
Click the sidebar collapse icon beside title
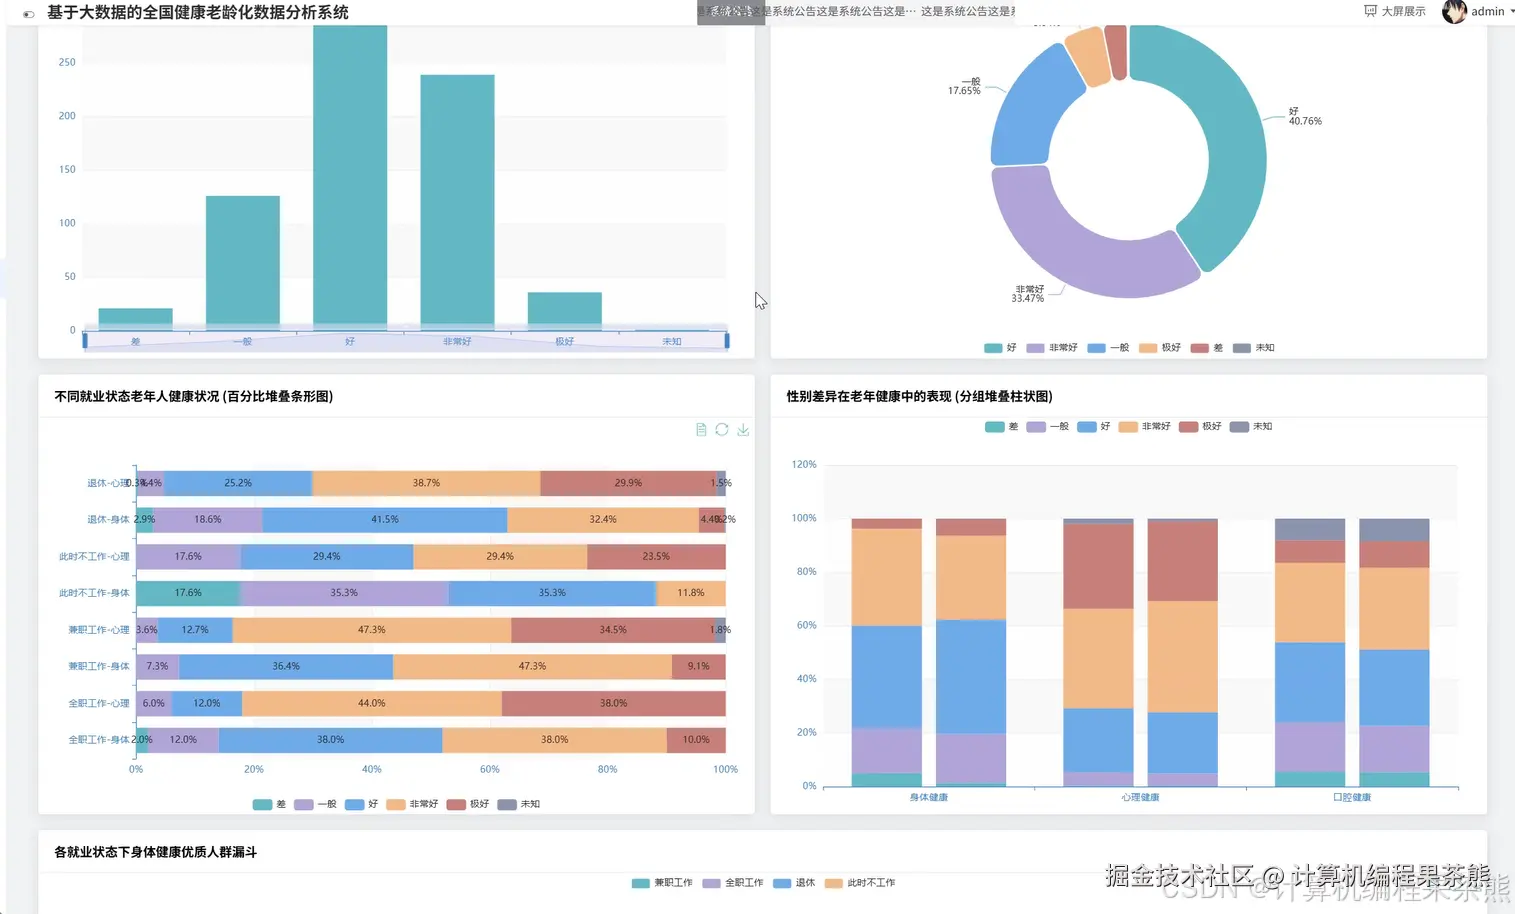(x=28, y=14)
